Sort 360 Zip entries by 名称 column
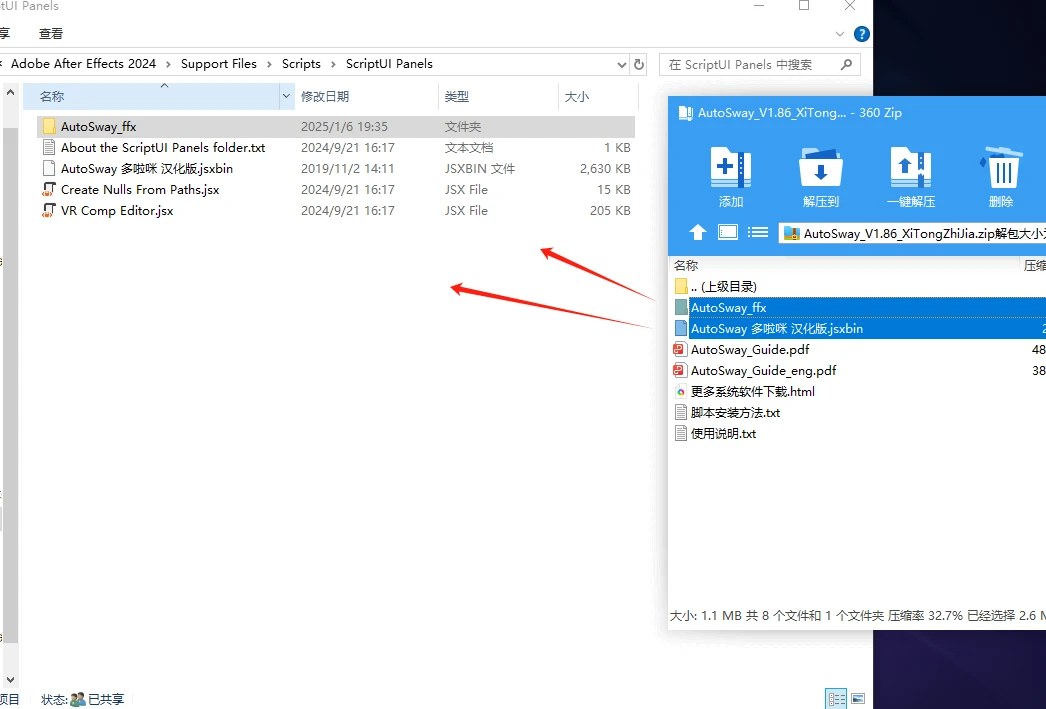 686,265
